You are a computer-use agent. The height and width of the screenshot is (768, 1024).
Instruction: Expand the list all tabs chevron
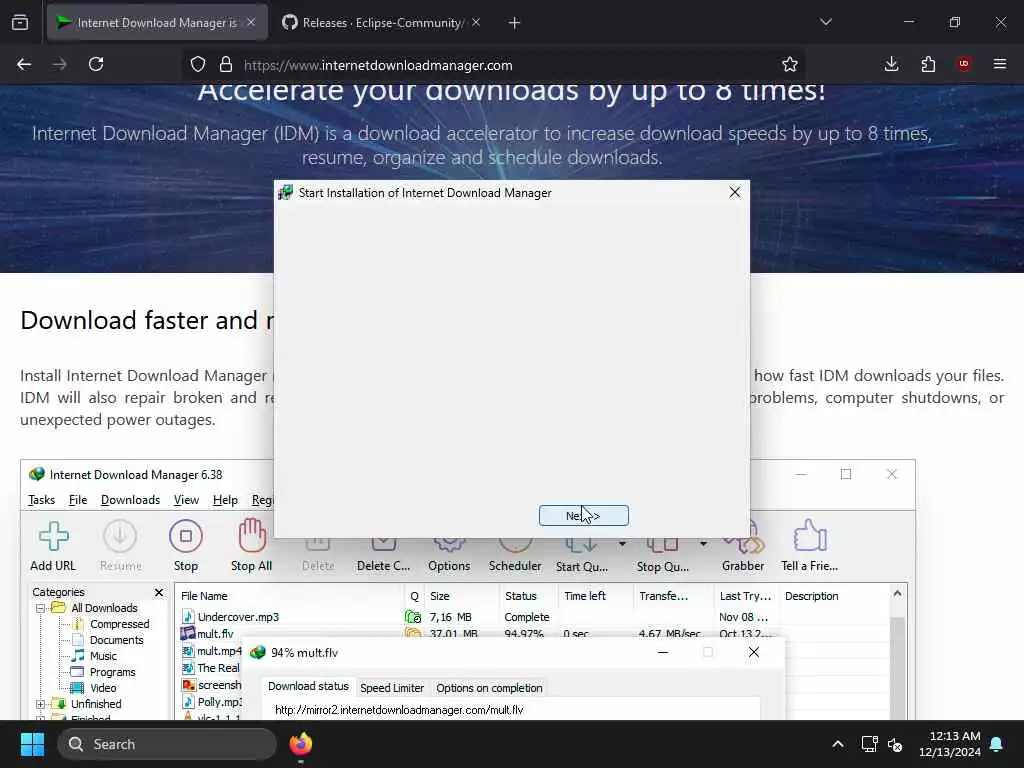click(x=826, y=22)
